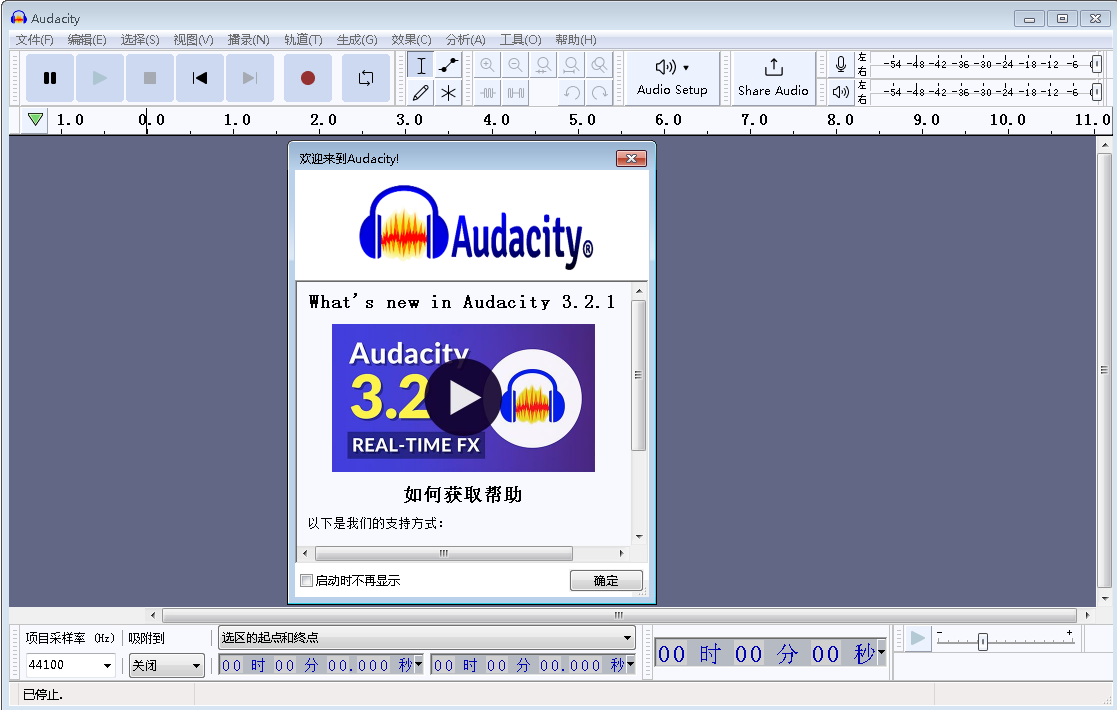1117x710 pixels.
Task: Click the playback speed slider handle
Action: [982, 642]
